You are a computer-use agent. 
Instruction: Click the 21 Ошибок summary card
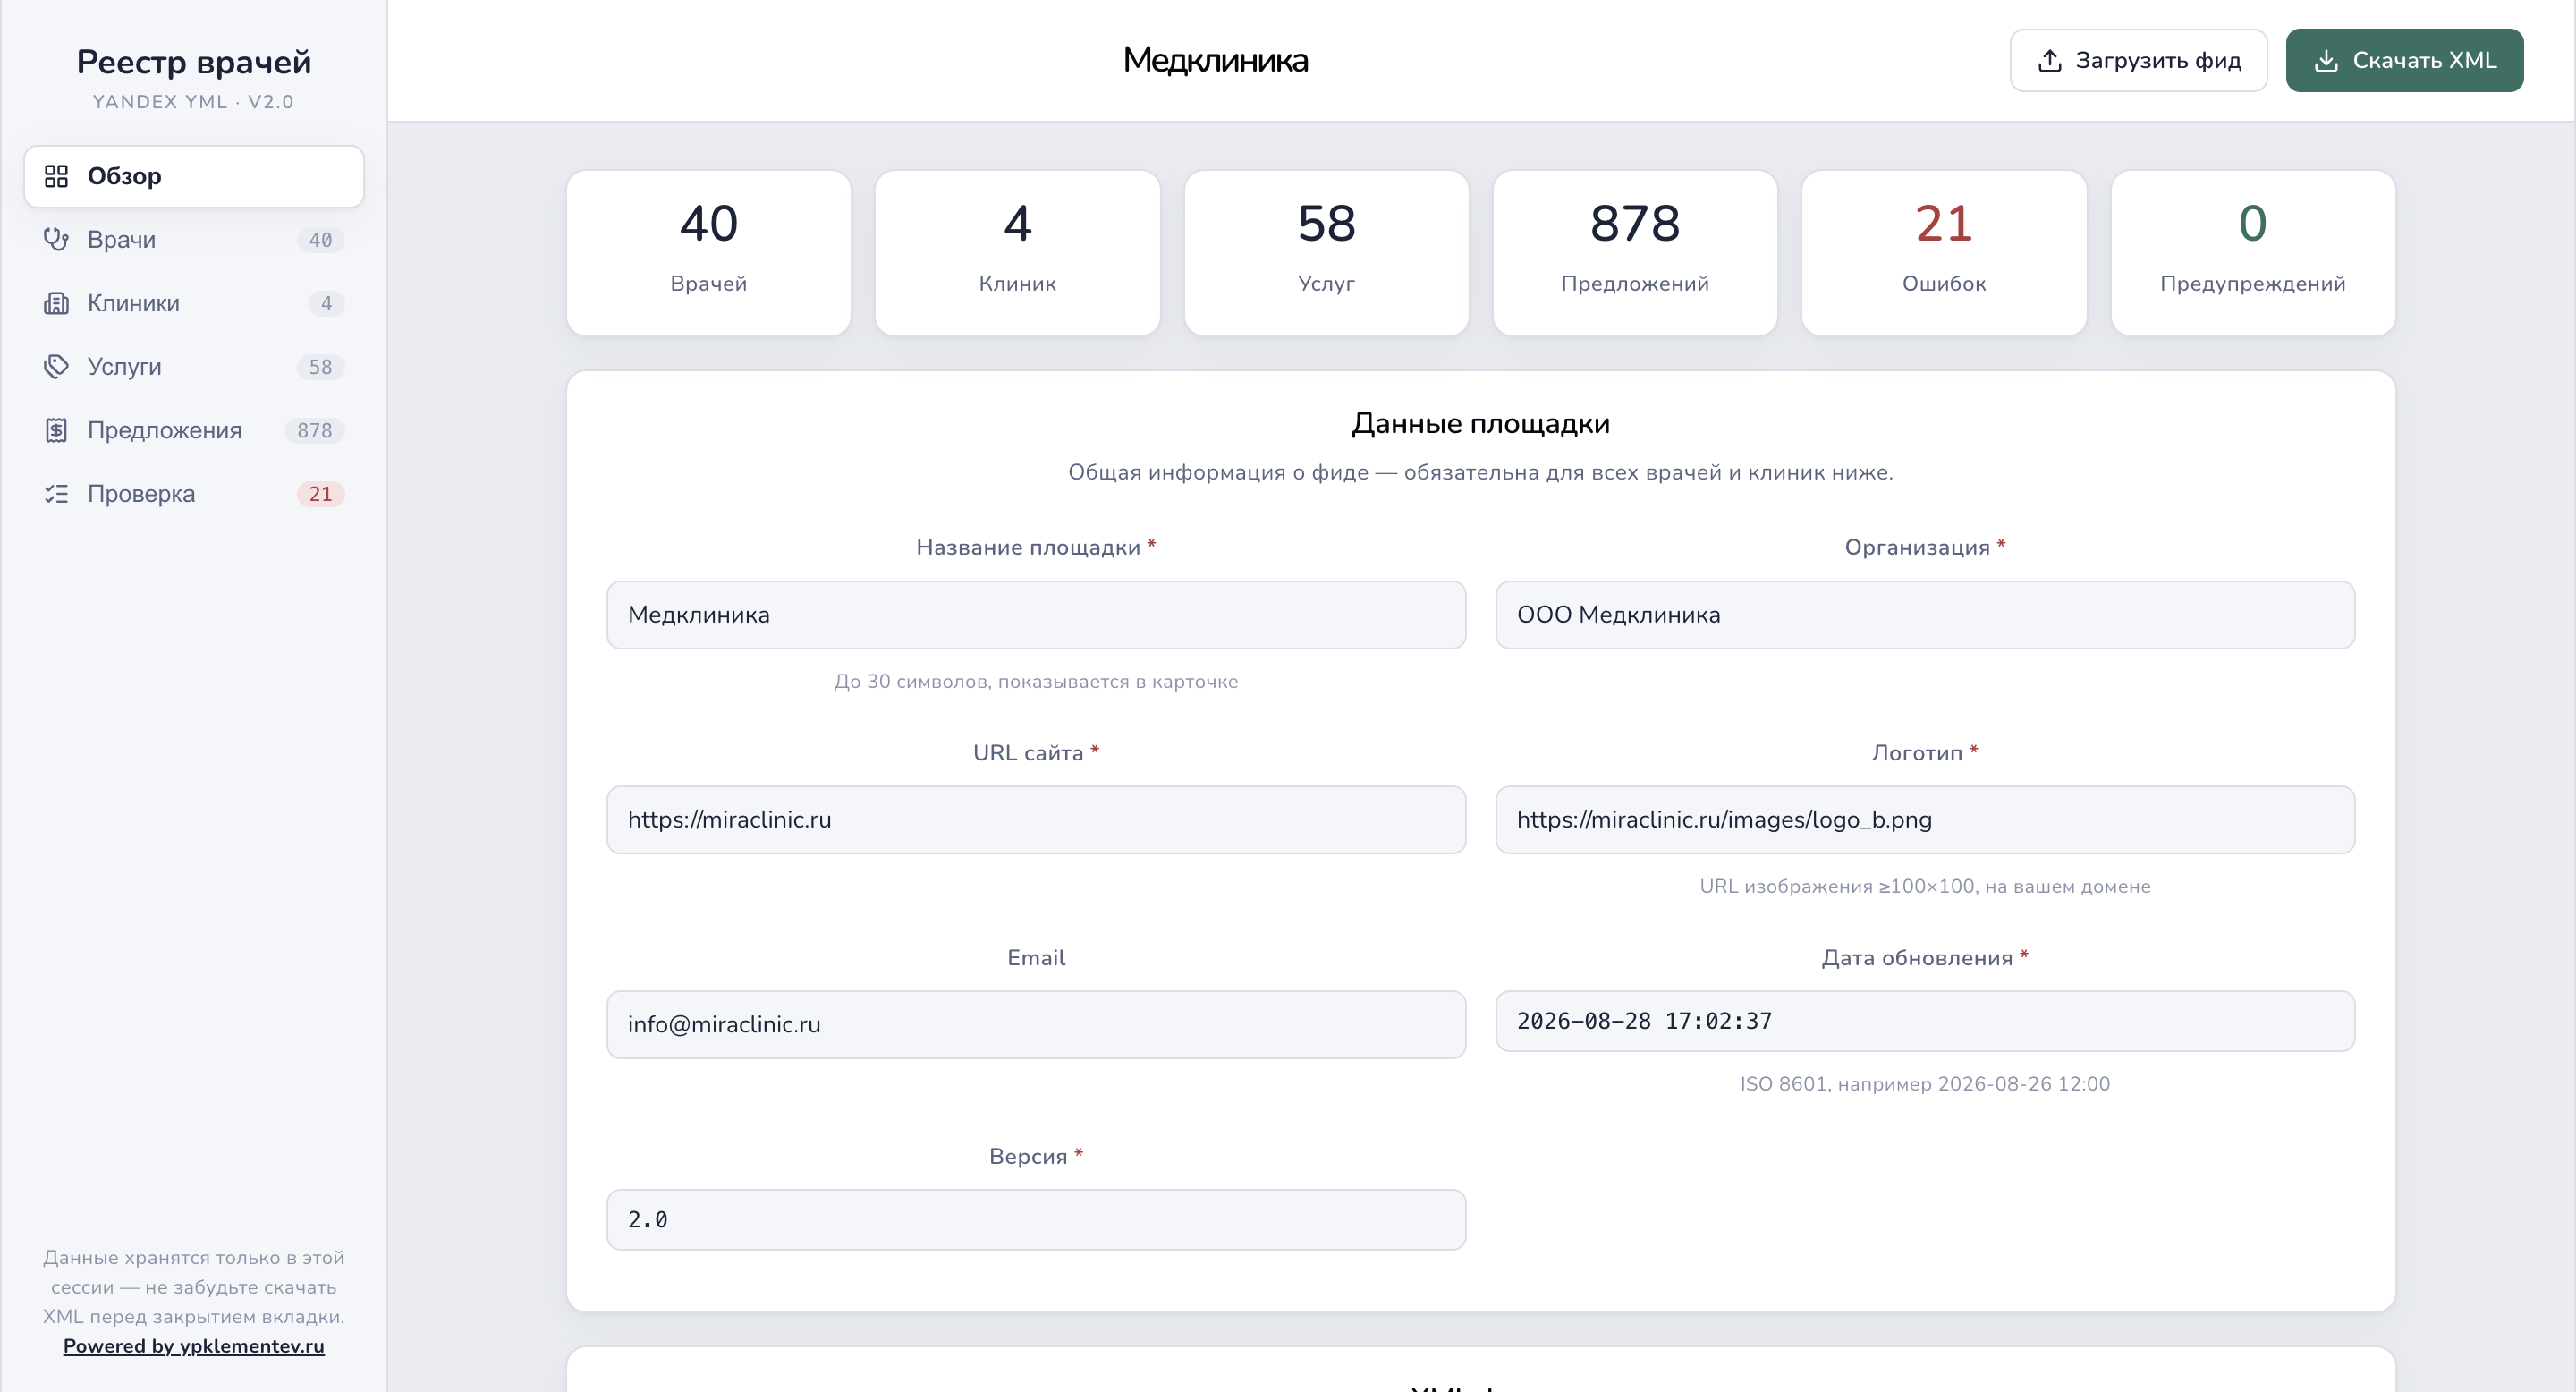(x=1943, y=253)
